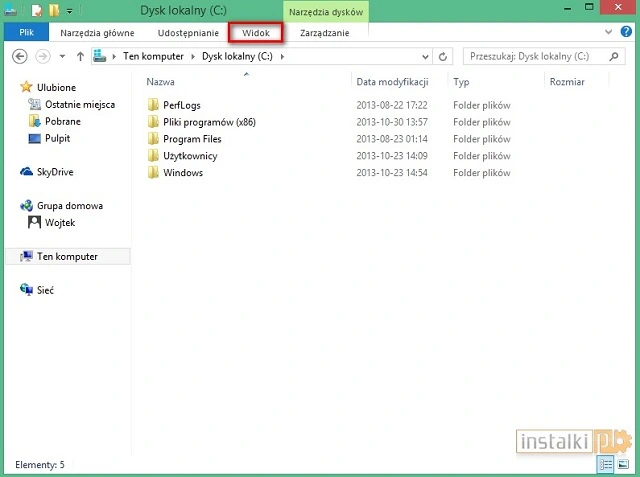640x477 pixels.
Task: Click the Properties quick access icon
Action: 37,11
